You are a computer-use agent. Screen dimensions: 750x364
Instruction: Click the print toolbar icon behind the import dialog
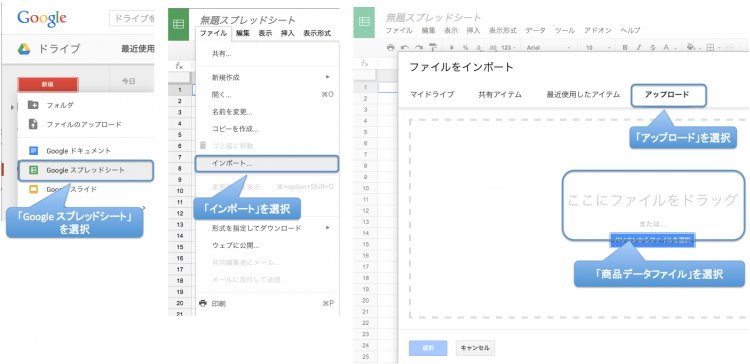click(x=391, y=47)
